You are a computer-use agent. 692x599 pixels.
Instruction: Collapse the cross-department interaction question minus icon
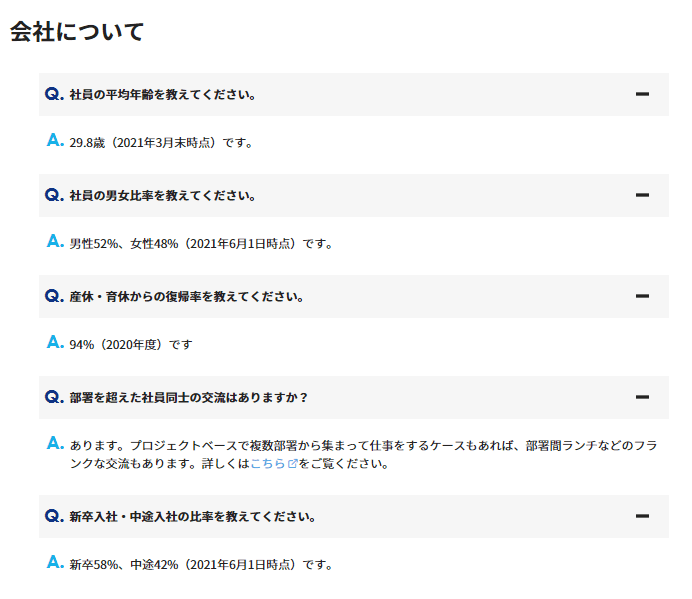(x=642, y=398)
